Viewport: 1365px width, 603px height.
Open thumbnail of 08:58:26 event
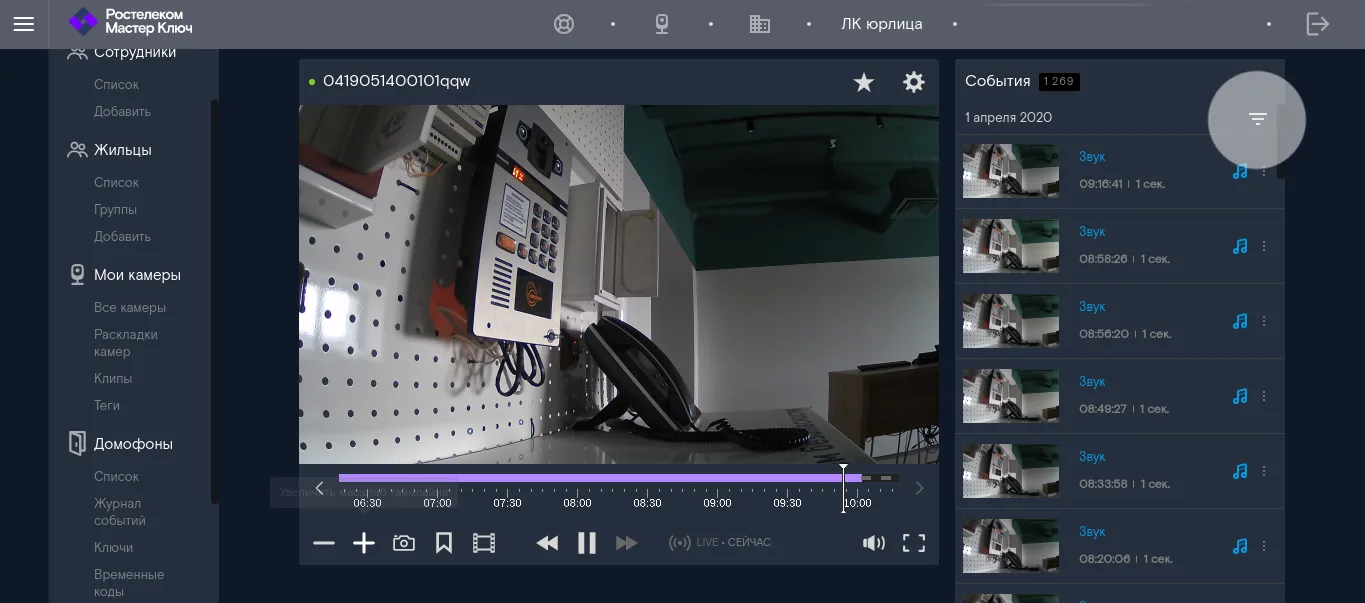point(1011,246)
